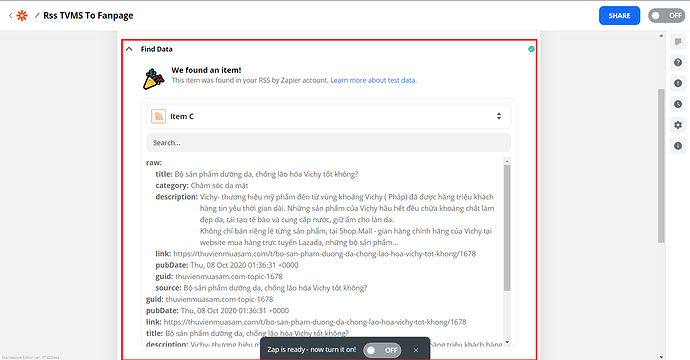Dismiss the Zap is ready notification
Screen dimensions: 690x360
pyautogui.click(x=416, y=350)
